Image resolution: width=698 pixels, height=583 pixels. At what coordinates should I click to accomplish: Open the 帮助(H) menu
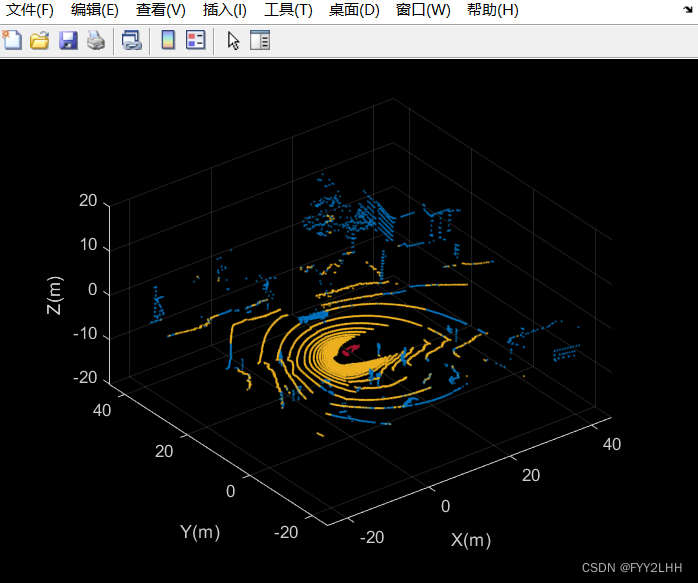tap(492, 10)
